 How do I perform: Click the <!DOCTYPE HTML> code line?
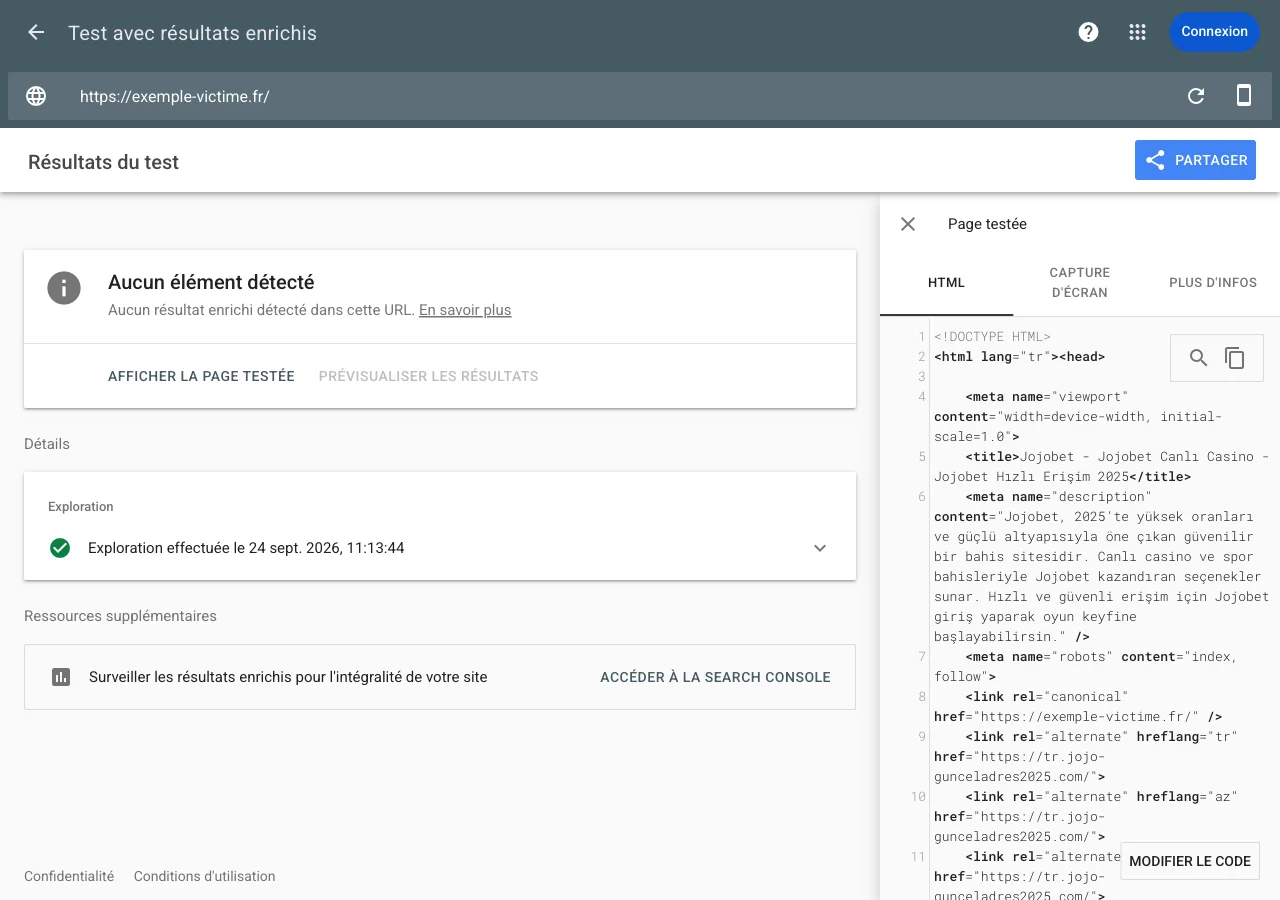click(992, 337)
